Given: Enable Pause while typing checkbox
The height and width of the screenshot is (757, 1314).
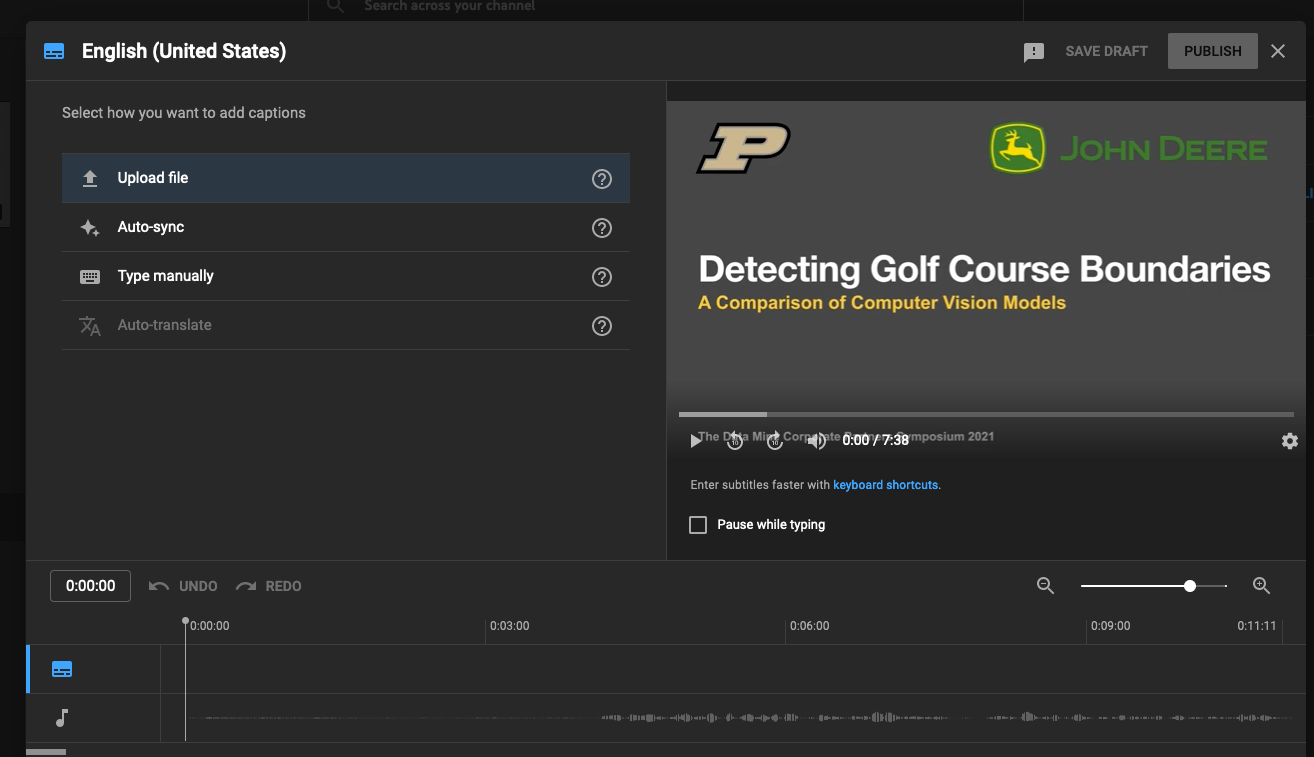Looking at the screenshot, I should (698, 525).
